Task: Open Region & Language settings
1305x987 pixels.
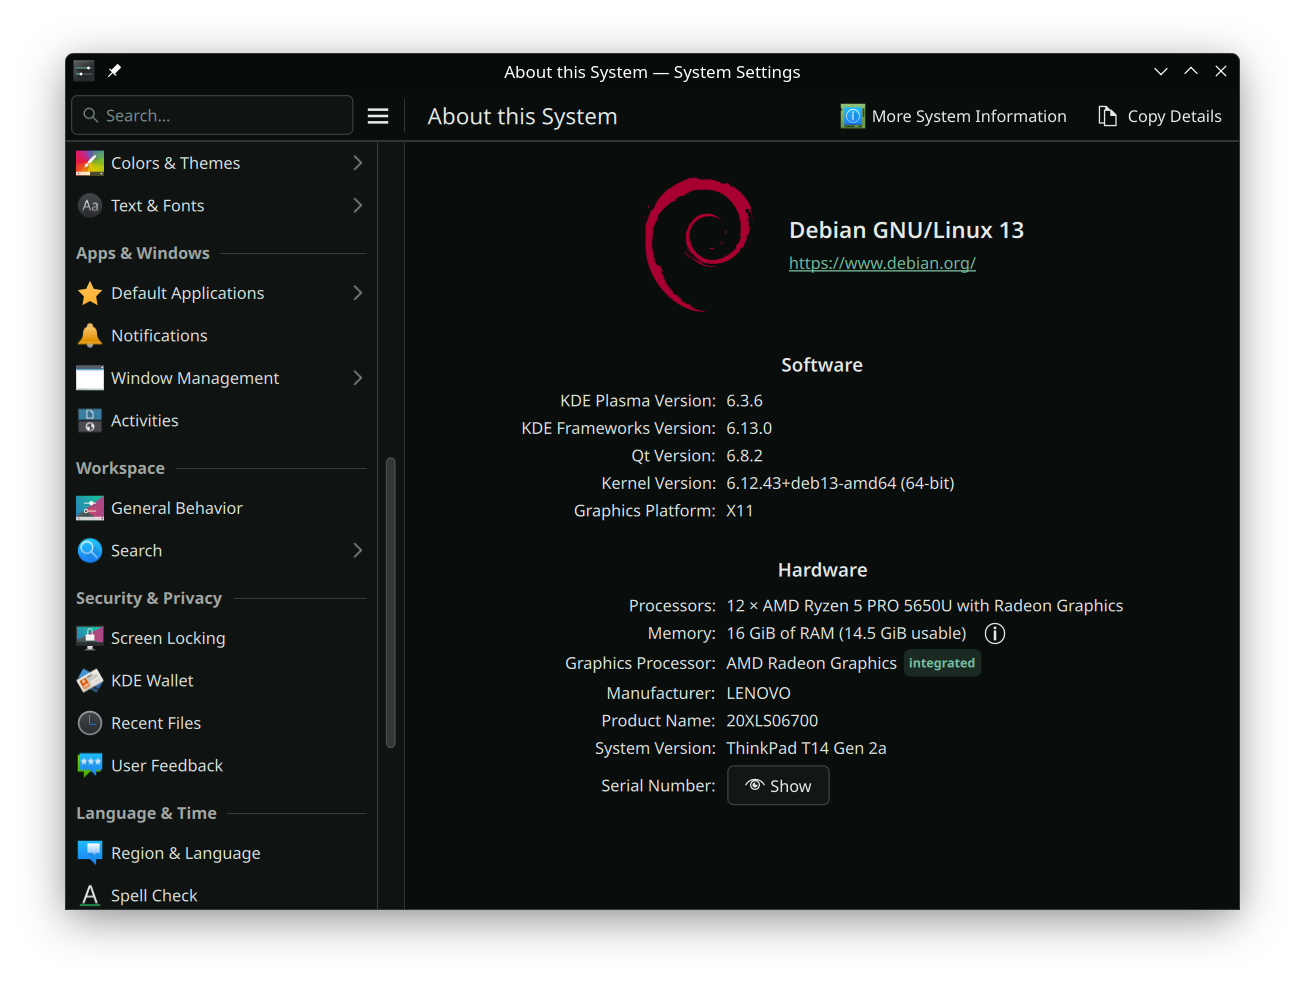Action: coord(221,853)
